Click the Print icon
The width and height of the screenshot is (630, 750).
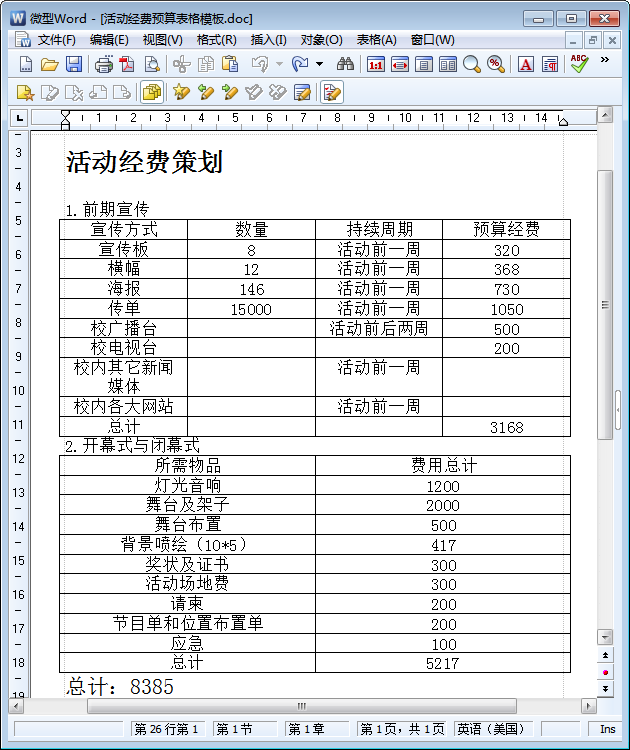pos(103,64)
